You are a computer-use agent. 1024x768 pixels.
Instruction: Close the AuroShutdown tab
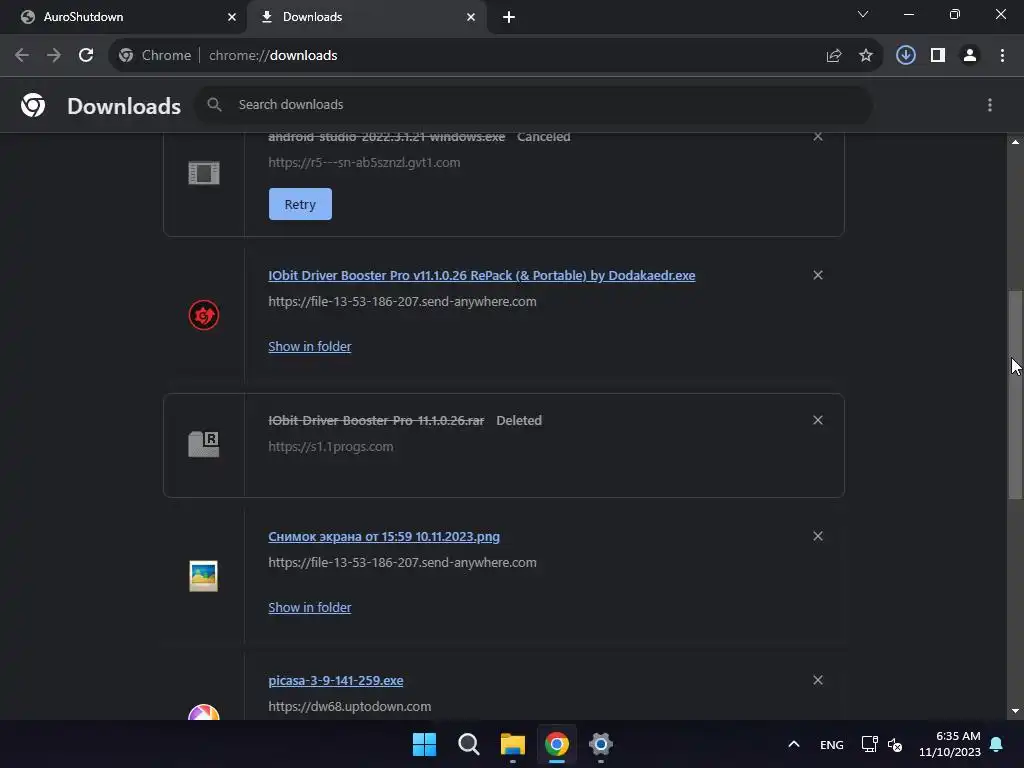click(232, 17)
